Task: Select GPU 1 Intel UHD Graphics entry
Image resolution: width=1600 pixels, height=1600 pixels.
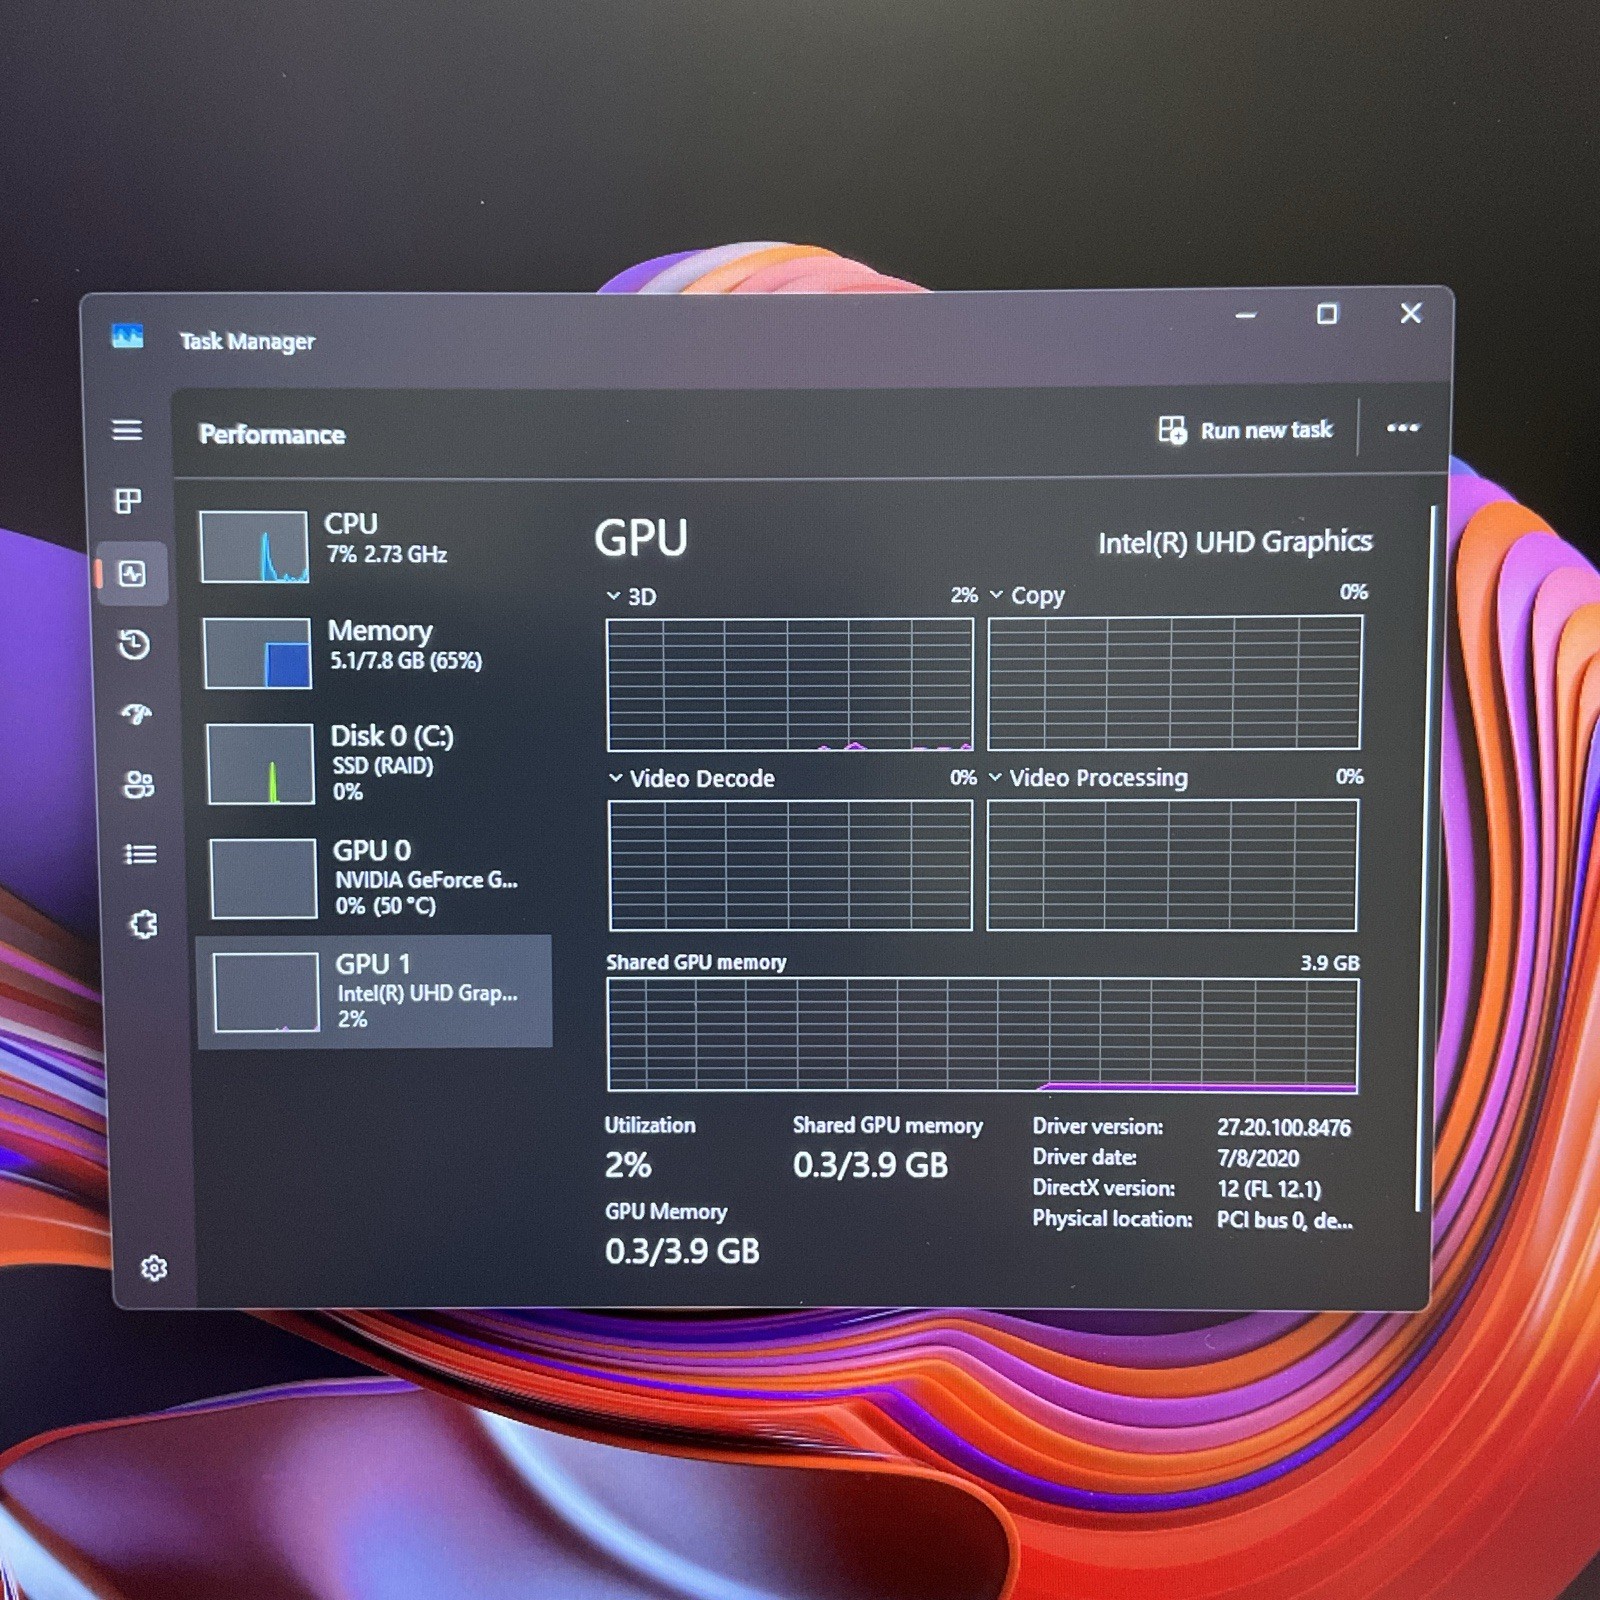Action: click(x=374, y=992)
